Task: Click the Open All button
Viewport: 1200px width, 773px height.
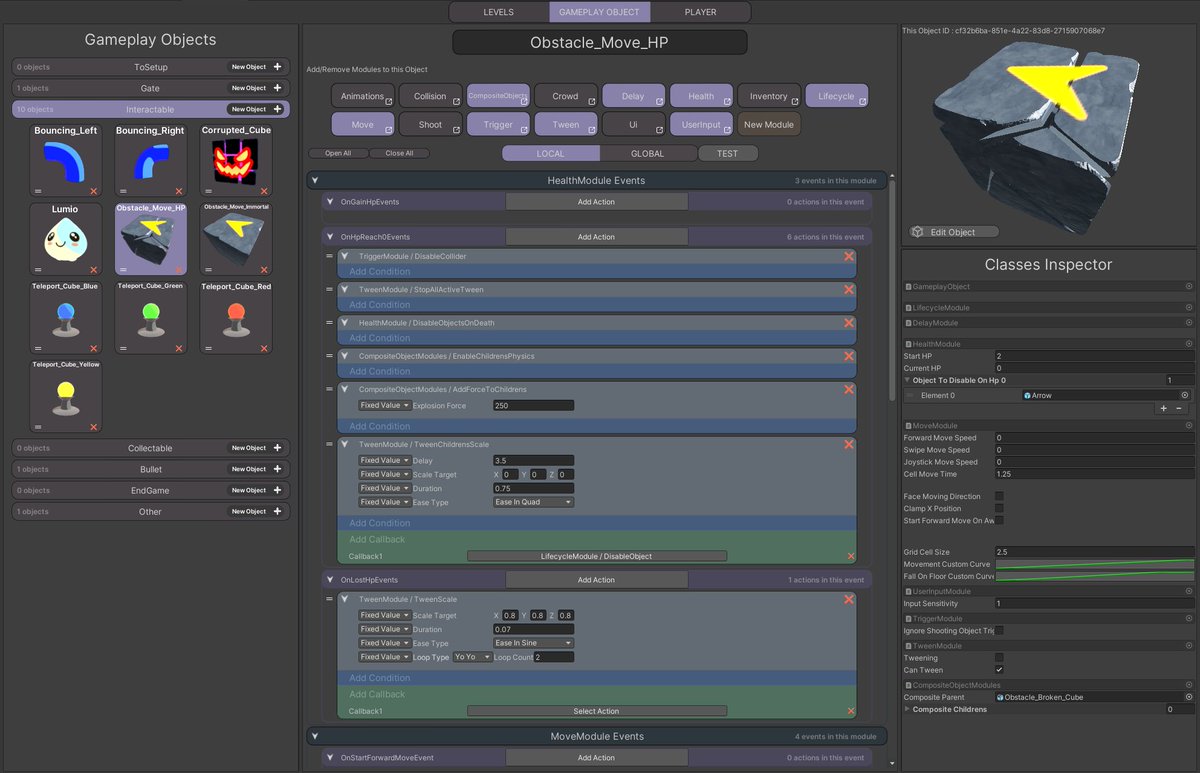Action: coord(338,153)
